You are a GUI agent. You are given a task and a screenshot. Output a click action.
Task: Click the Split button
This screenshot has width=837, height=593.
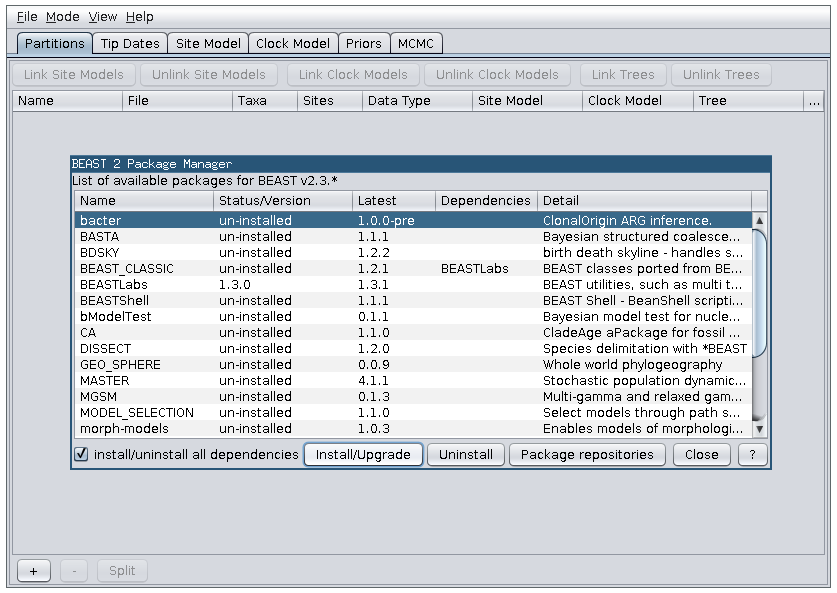122,571
